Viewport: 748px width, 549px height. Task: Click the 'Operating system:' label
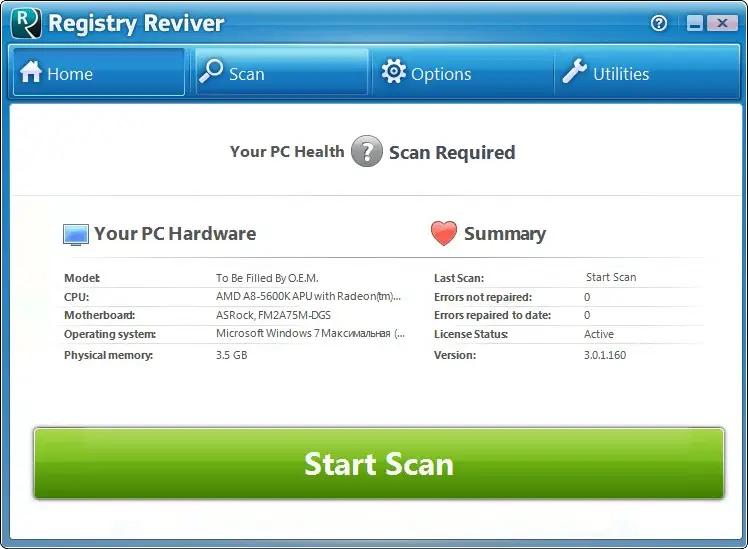pos(110,334)
